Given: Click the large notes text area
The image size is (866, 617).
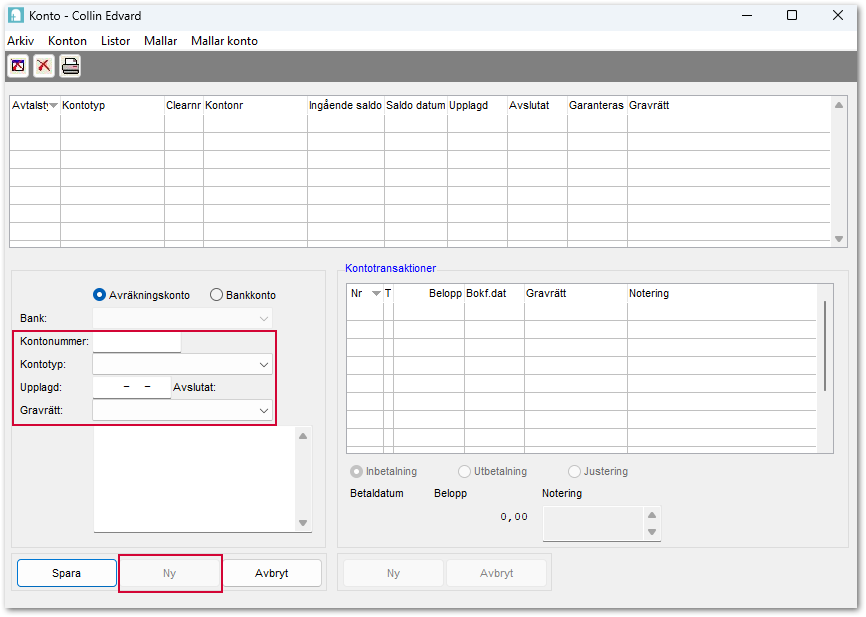Looking at the screenshot, I should point(195,479).
